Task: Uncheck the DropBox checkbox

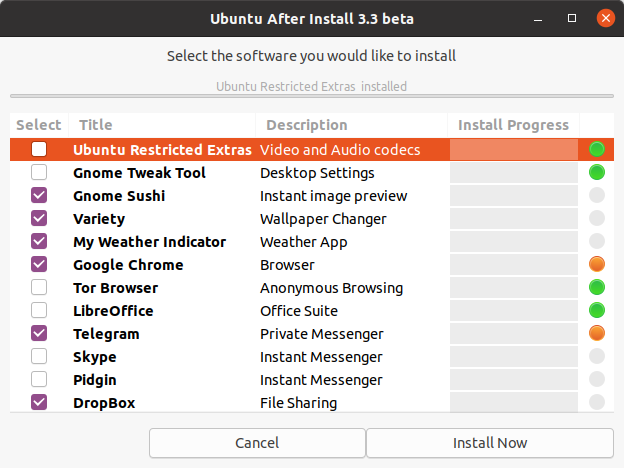Action: click(39, 402)
